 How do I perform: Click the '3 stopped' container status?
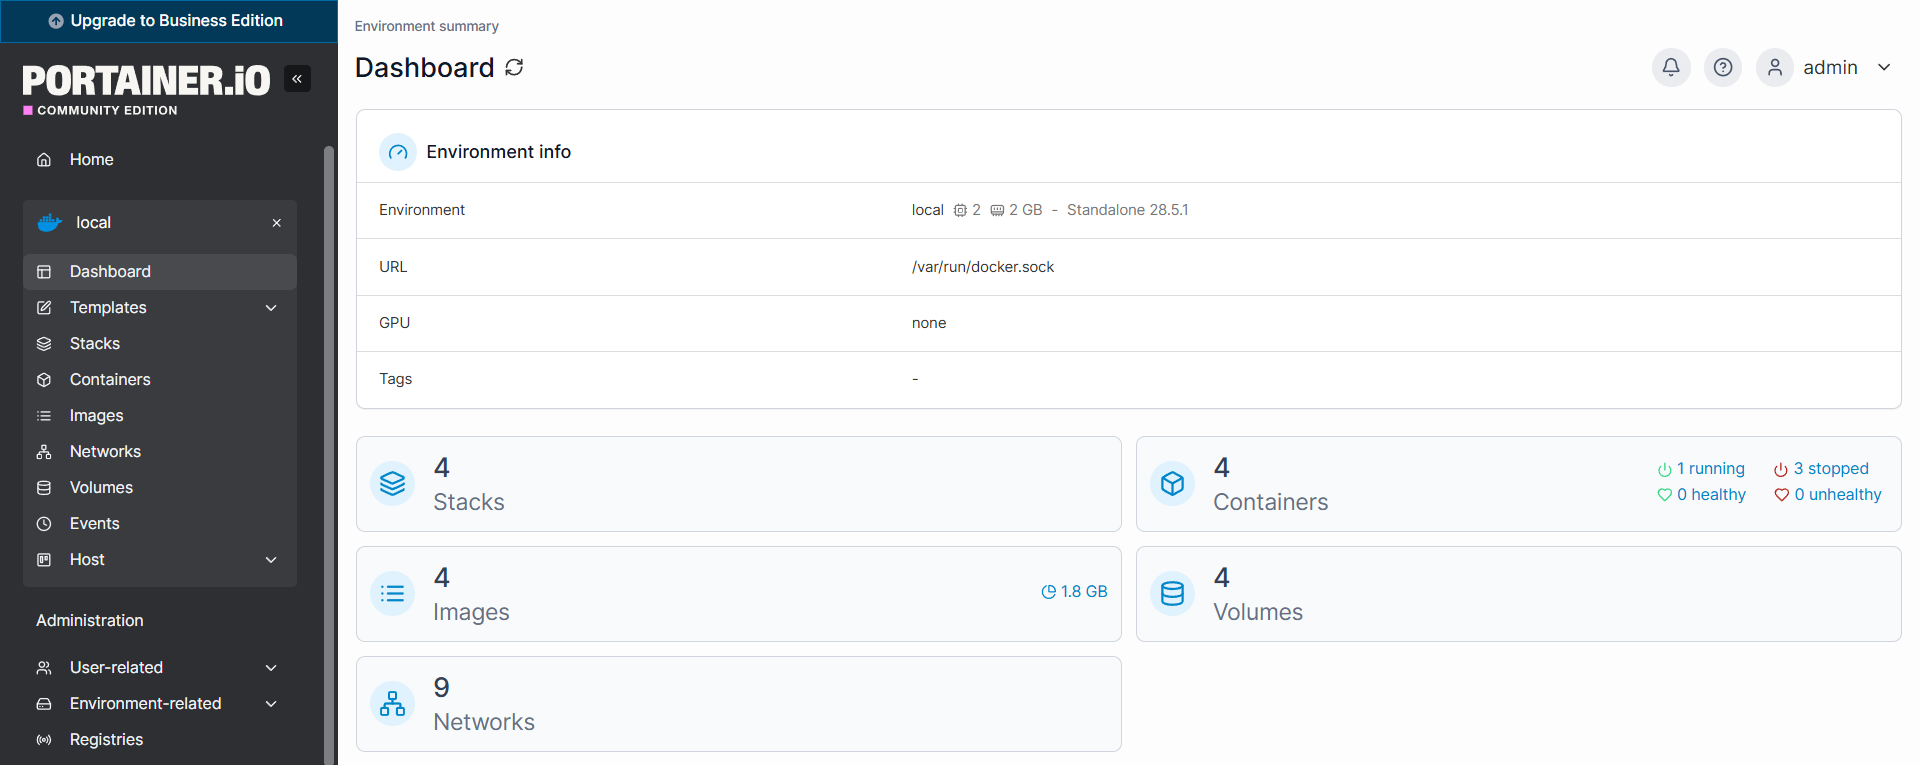pos(1821,469)
